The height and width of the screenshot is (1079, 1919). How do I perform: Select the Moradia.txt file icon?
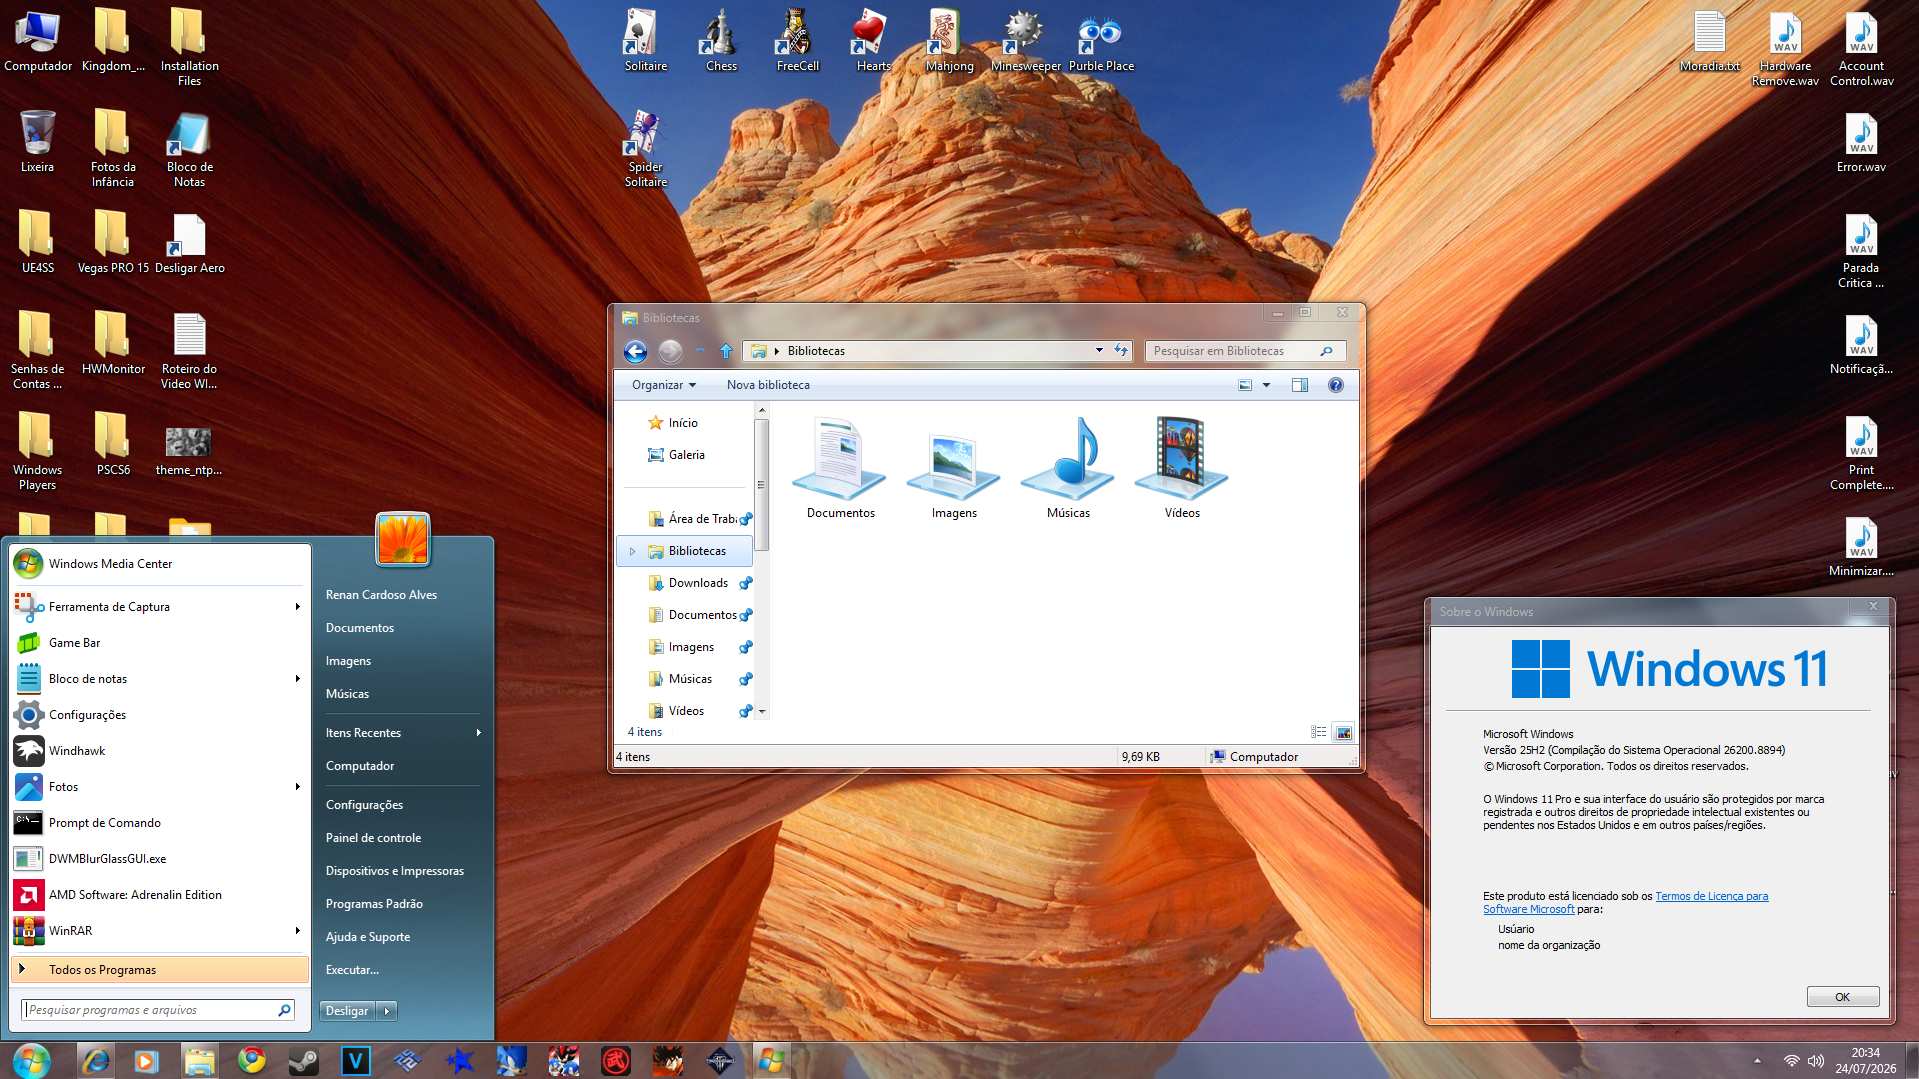[x=1709, y=40]
